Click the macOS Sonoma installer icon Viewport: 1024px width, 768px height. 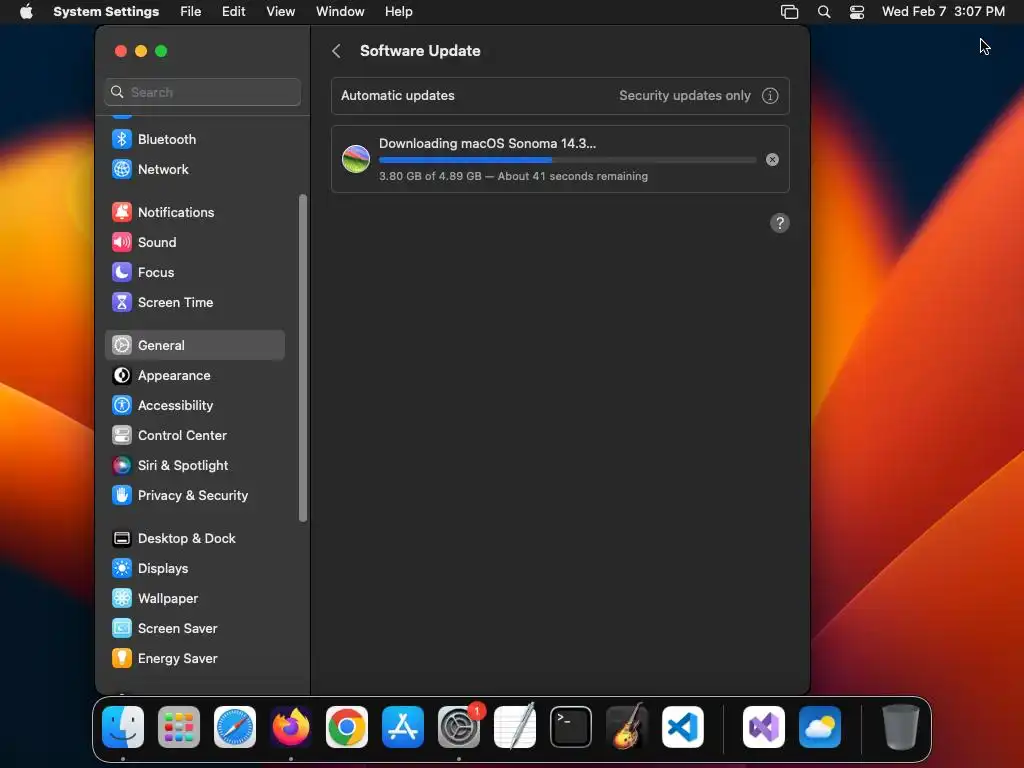click(x=356, y=159)
